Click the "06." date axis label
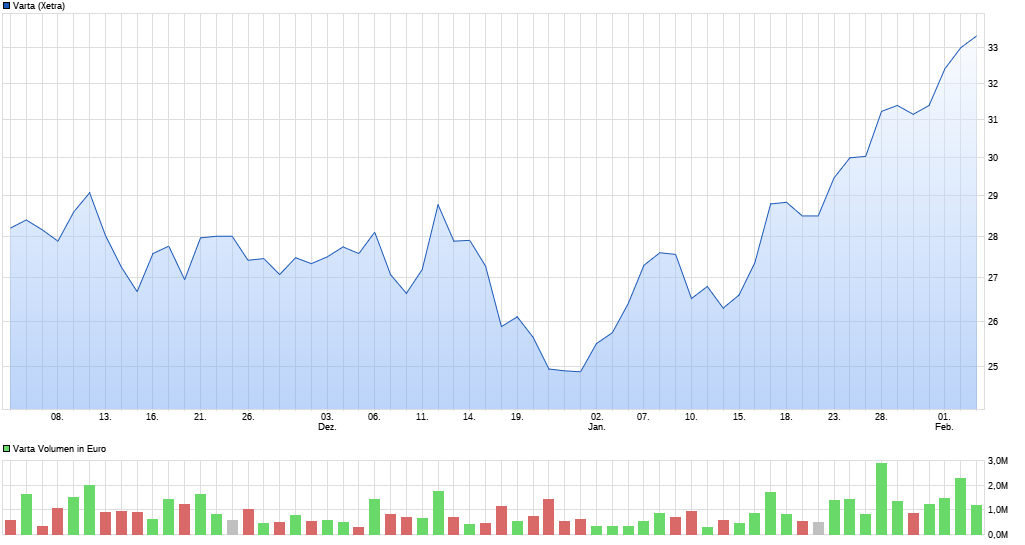Screen dimensions: 1025x545 coord(374,416)
